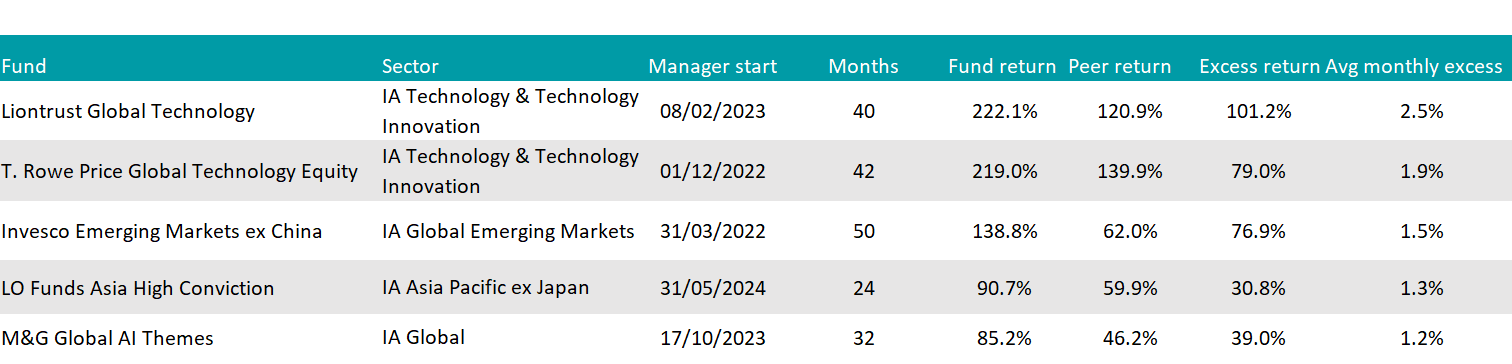Click the Fund column header
This screenshot has width=1512, height=364.
pos(24,67)
